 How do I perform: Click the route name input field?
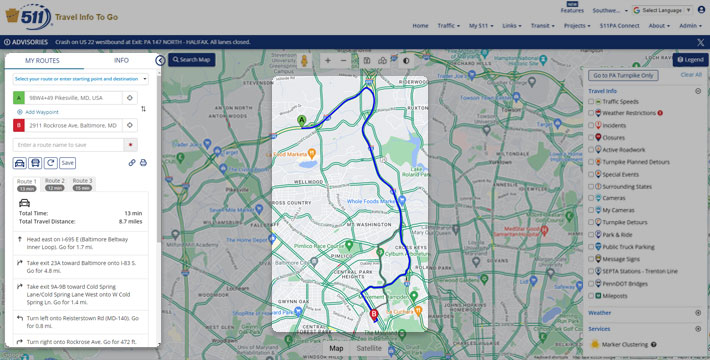coord(68,145)
